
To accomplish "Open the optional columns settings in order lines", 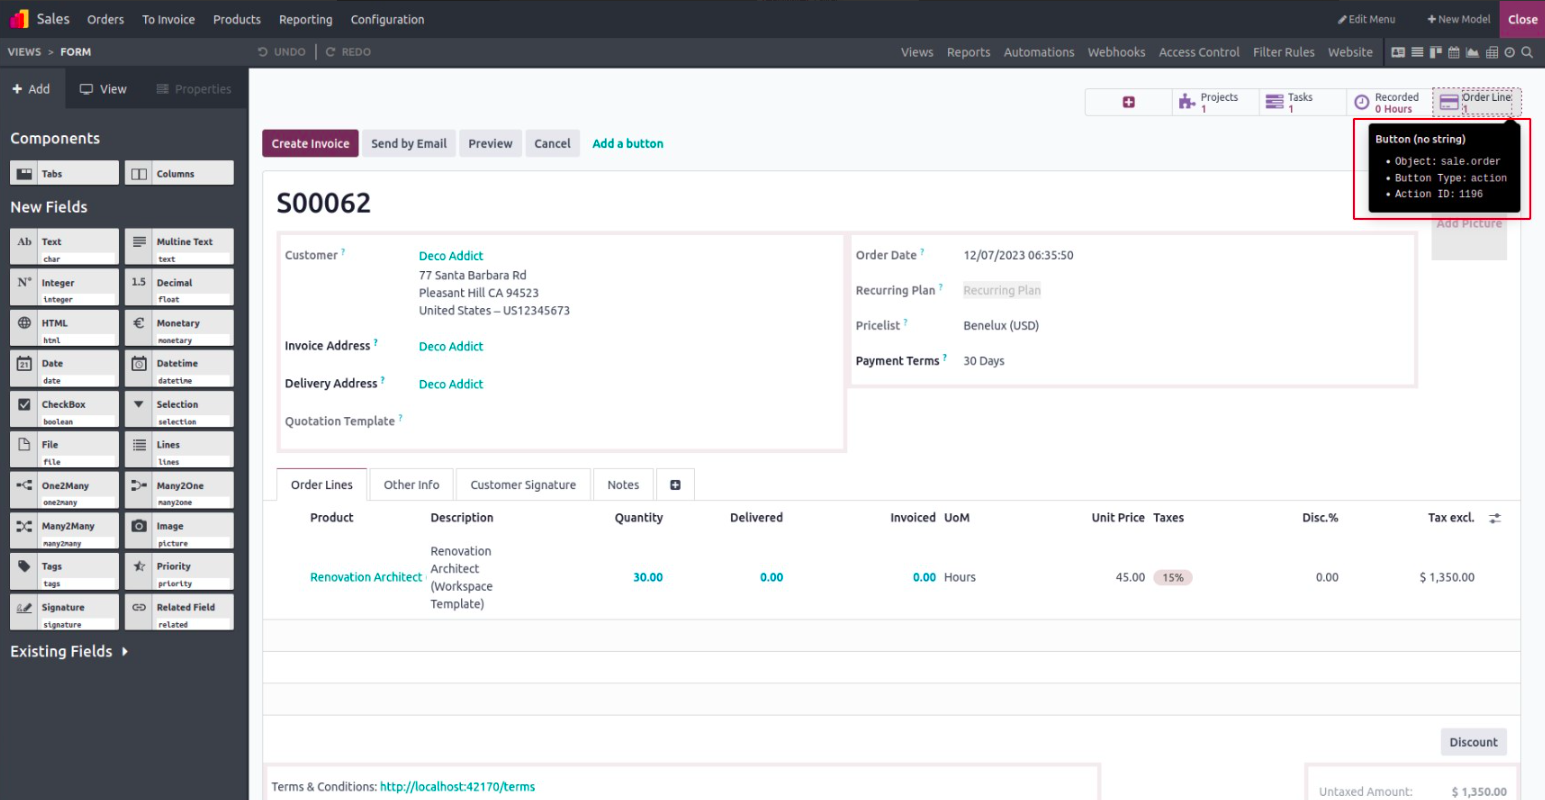I will pyautogui.click(x=1495, y=518).
